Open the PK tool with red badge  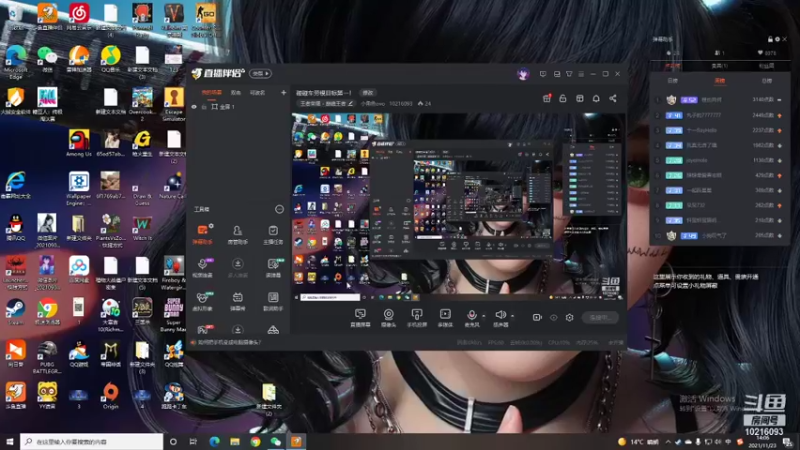tap(203, 330)
